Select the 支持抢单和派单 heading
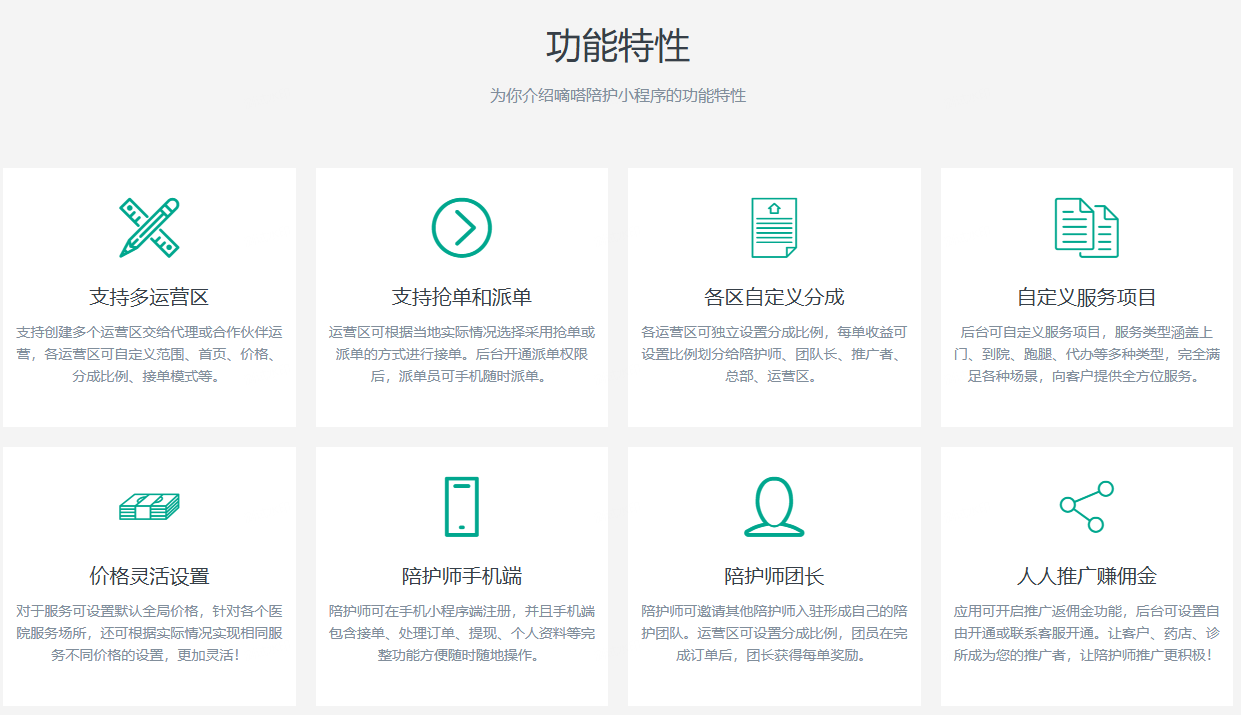Viewport: 1241px width, 715px height. point(461,297)
